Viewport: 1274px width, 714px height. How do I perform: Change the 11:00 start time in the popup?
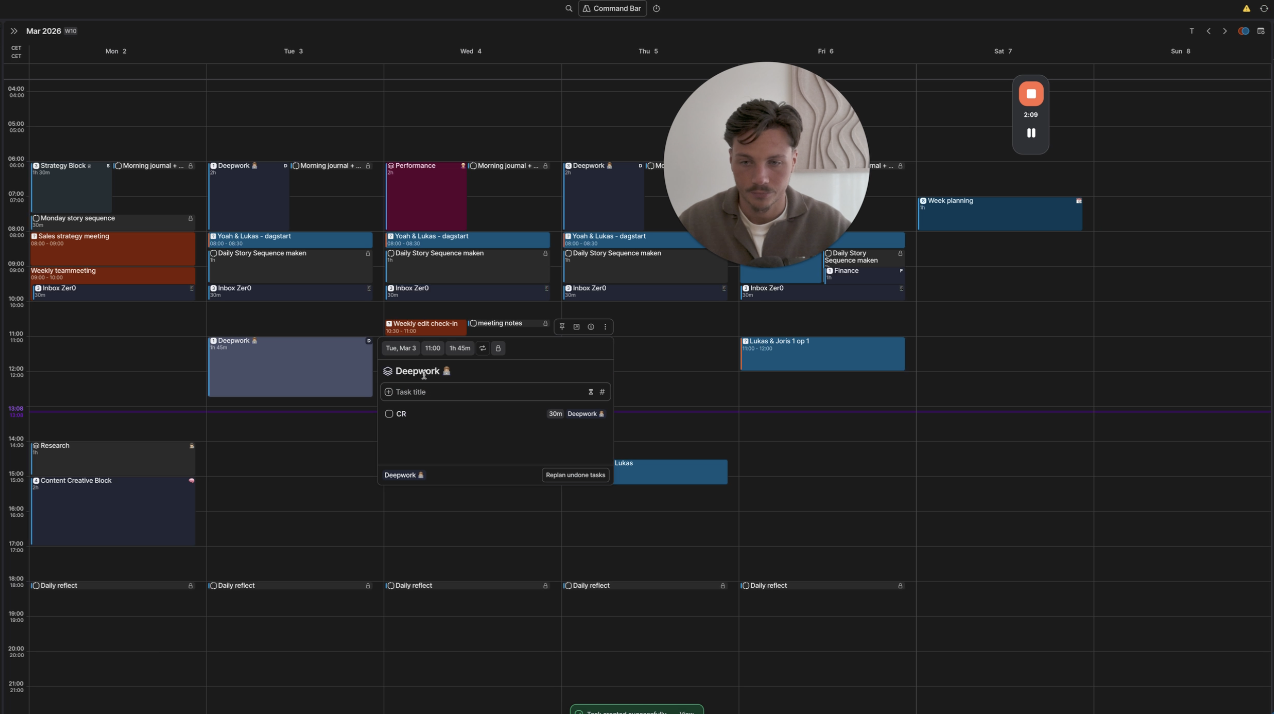[x=432, y=348]
